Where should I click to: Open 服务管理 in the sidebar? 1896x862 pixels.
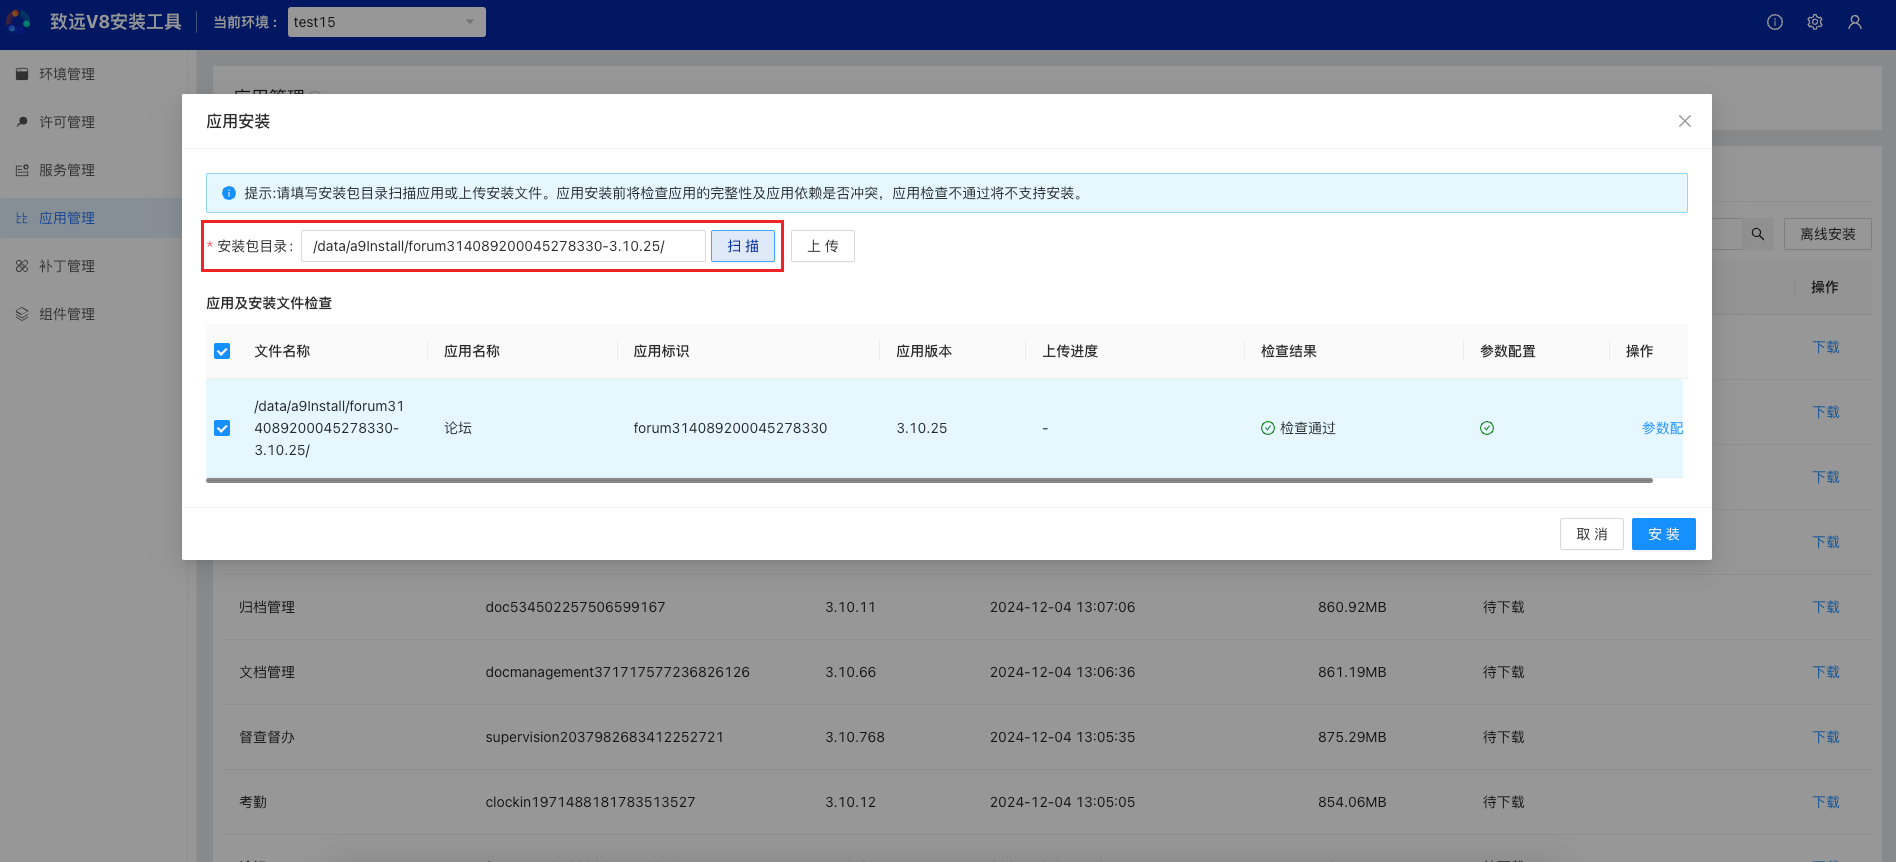(x=66, y=170)
